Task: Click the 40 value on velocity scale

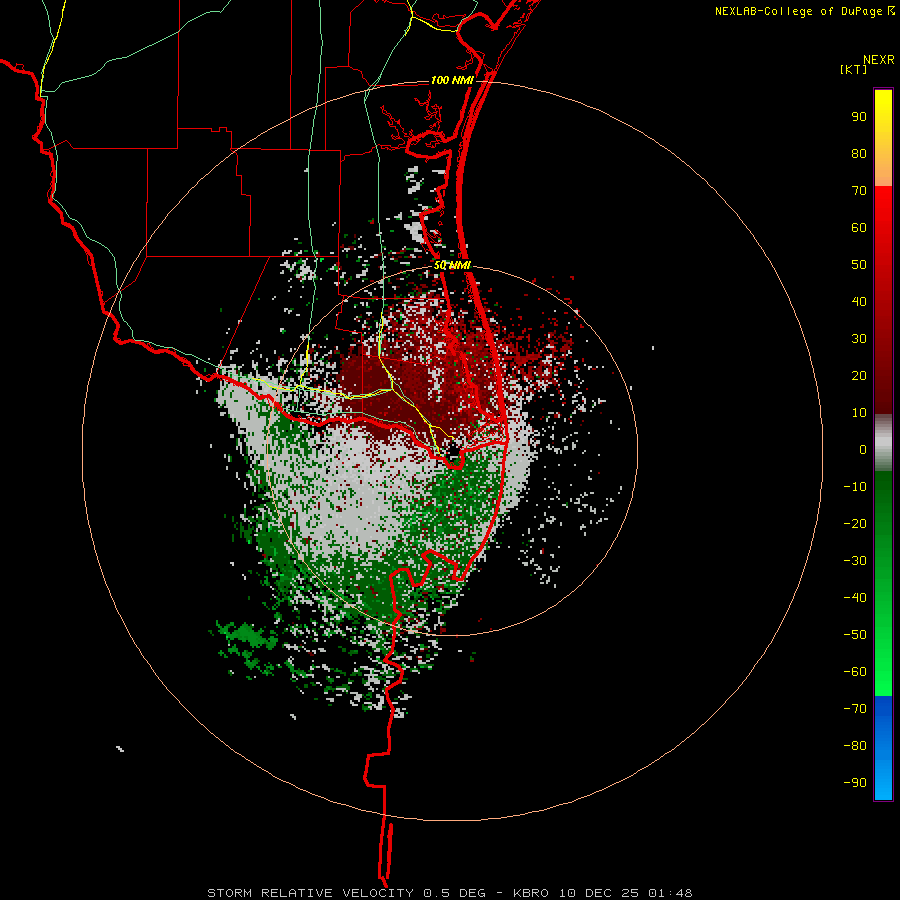Action: point(859,302)
